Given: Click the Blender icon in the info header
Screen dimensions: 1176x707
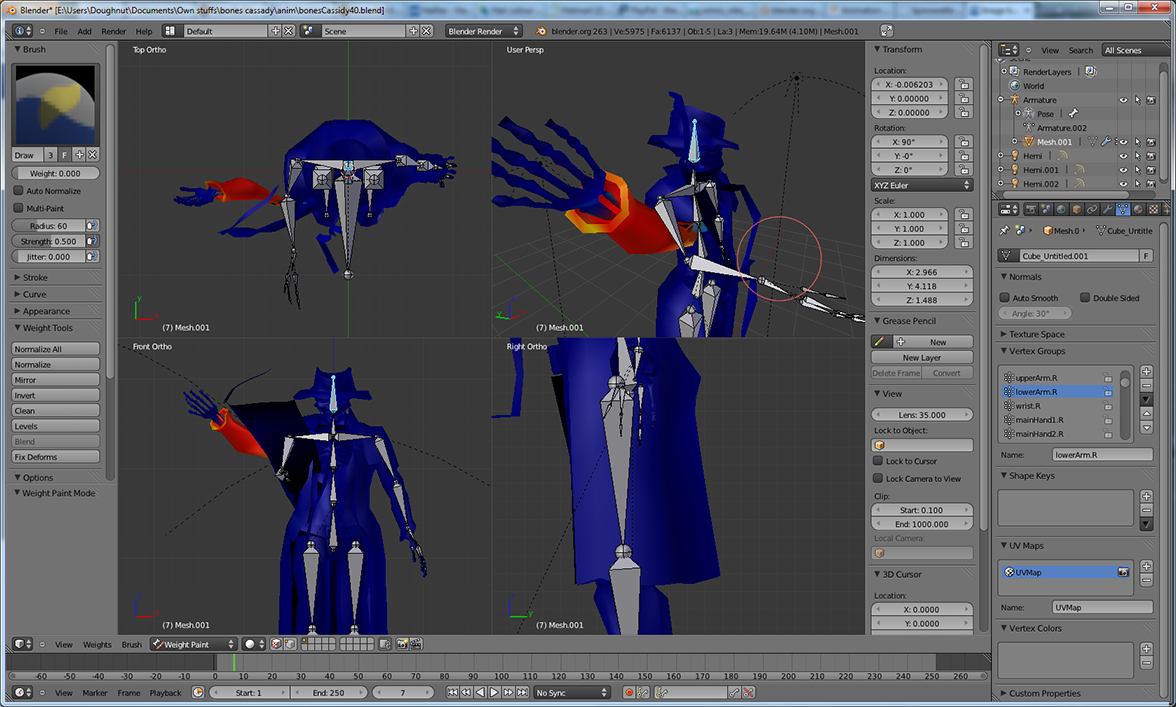Looking at the screenshot, I should [541, 31].
